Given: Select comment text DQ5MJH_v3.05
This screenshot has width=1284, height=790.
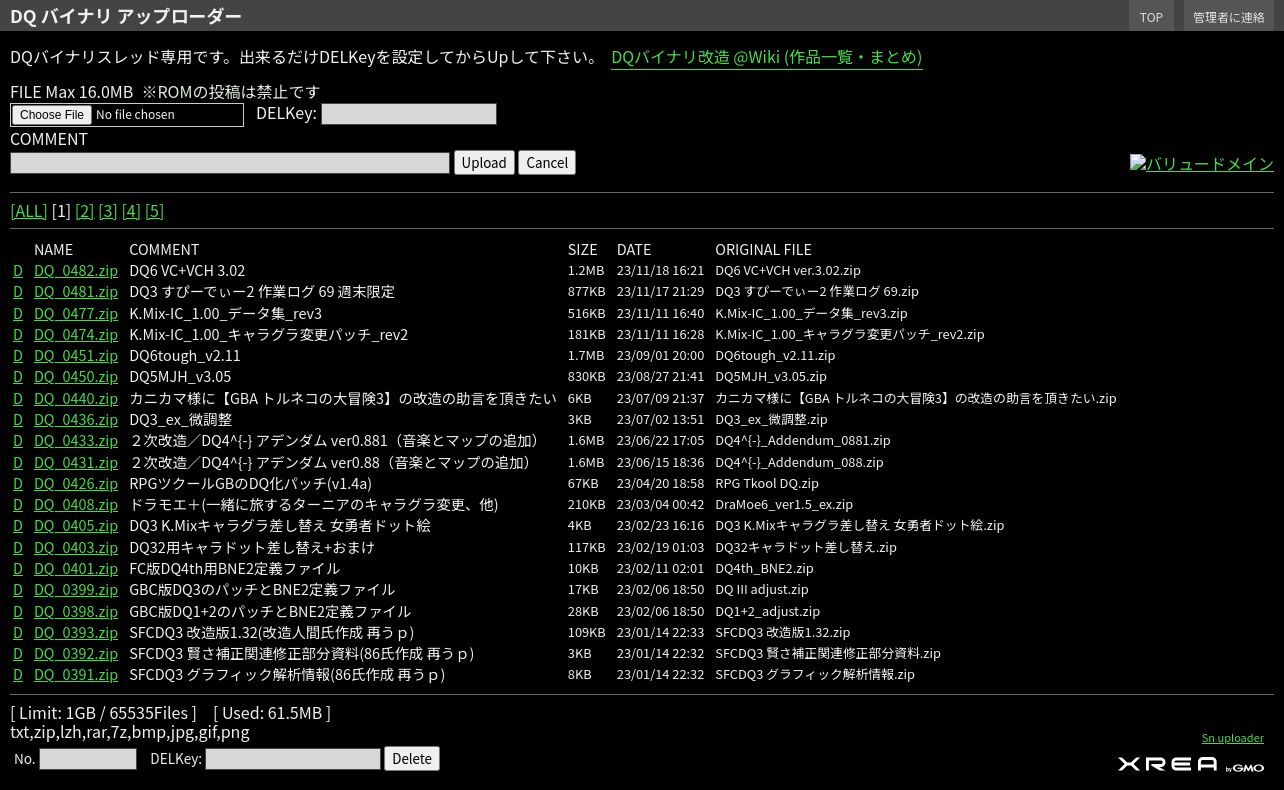Looking at the screenshot, I should coord(180,377).
